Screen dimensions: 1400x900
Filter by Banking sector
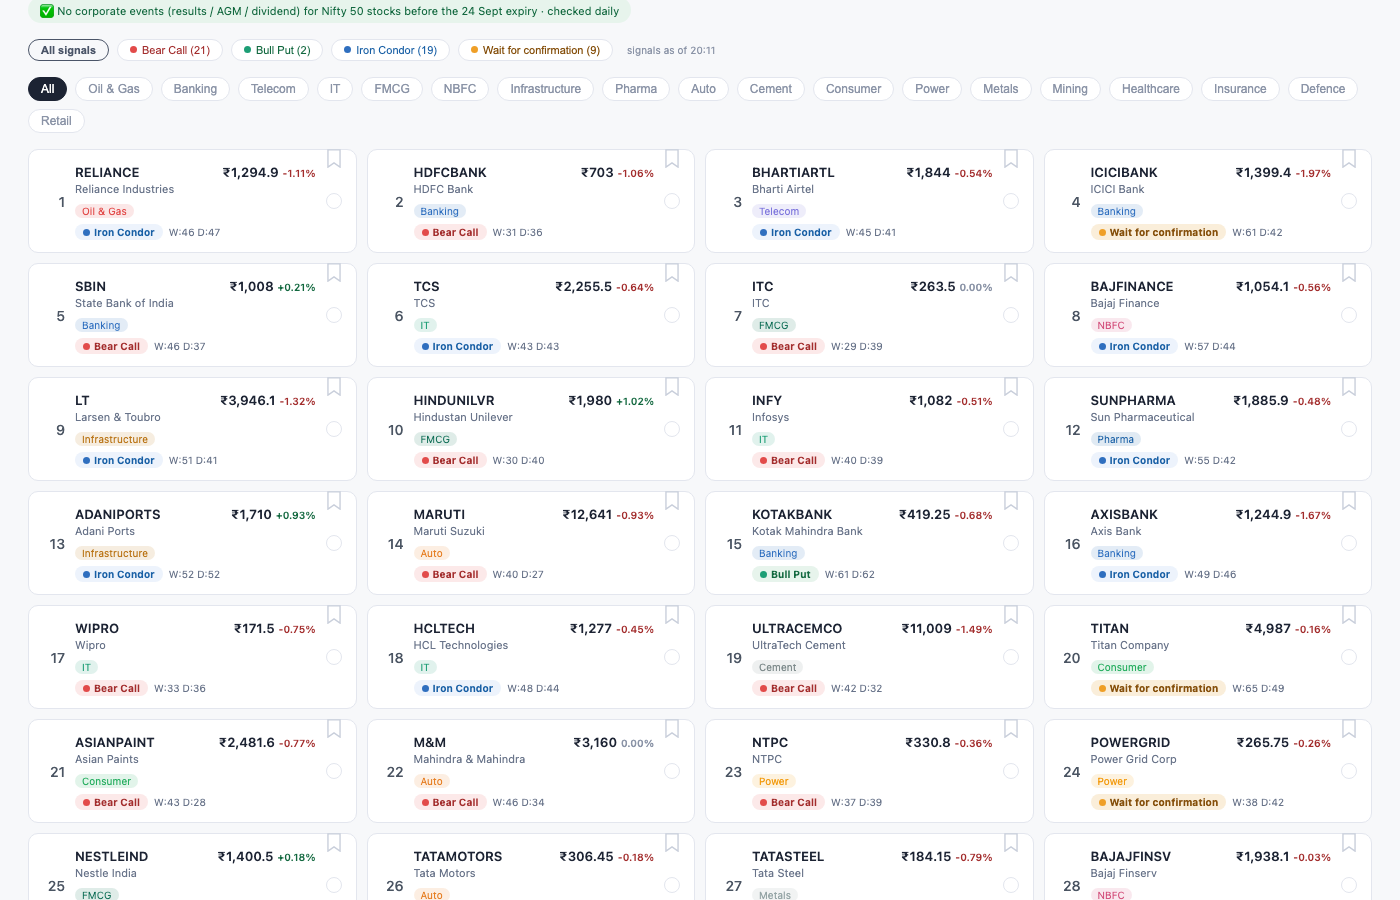point(195,89)
